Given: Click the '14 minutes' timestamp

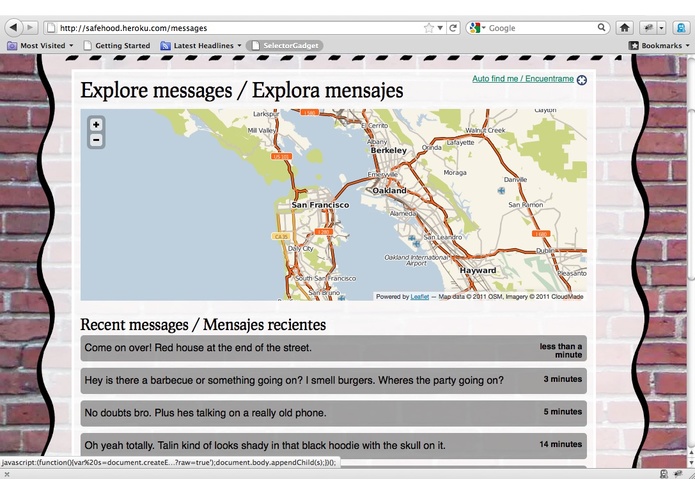Looking at the screenshot, I should (x=560, y=444).
